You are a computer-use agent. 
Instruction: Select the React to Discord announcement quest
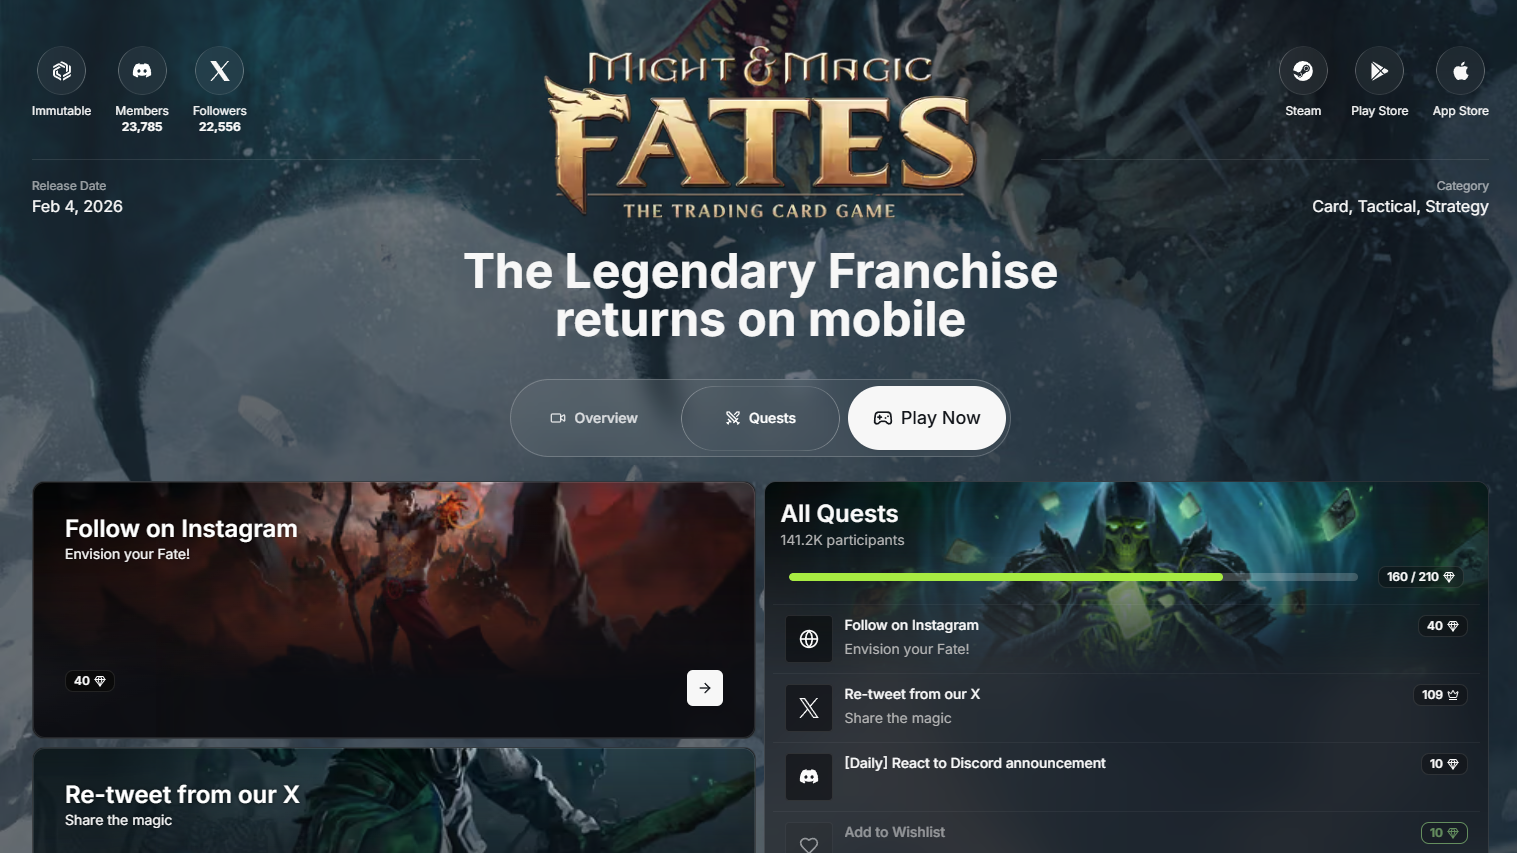click(1126, 776)
